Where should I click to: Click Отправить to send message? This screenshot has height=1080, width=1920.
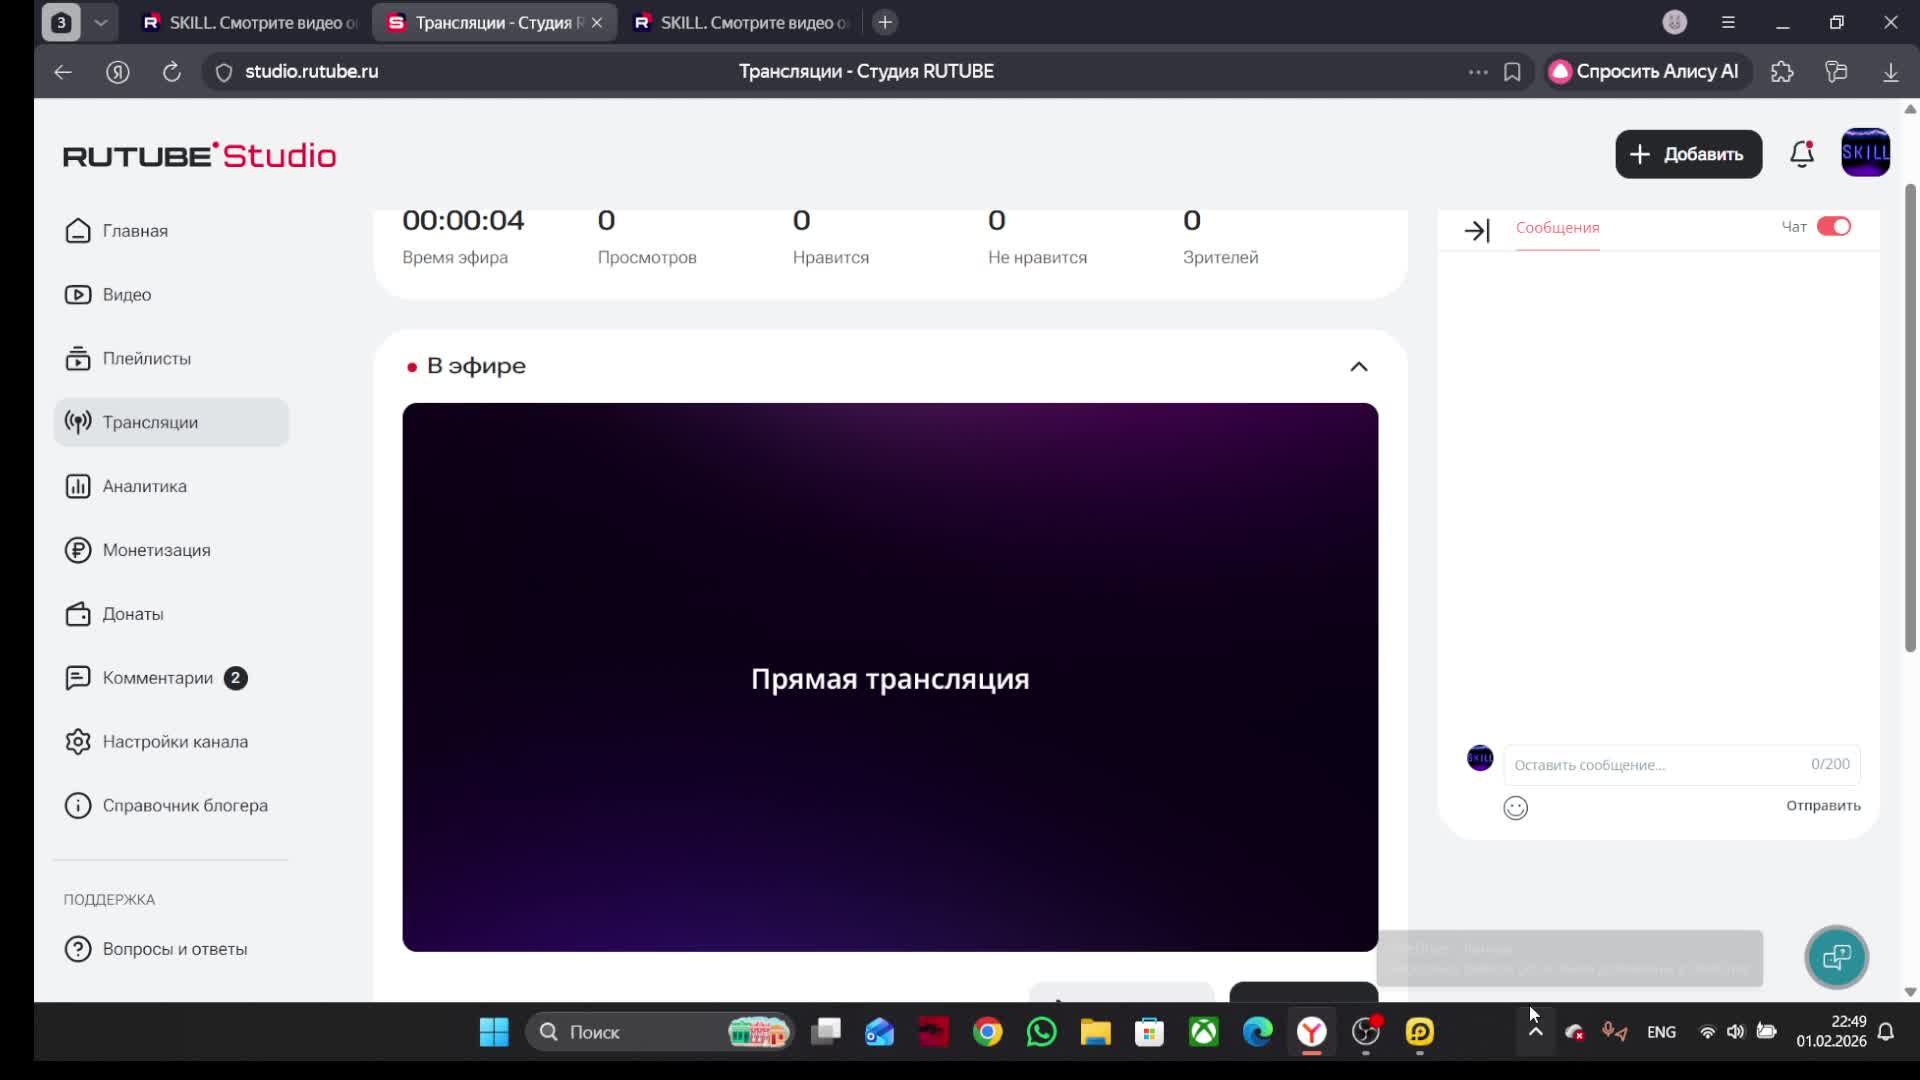[x=1822, y=806]
